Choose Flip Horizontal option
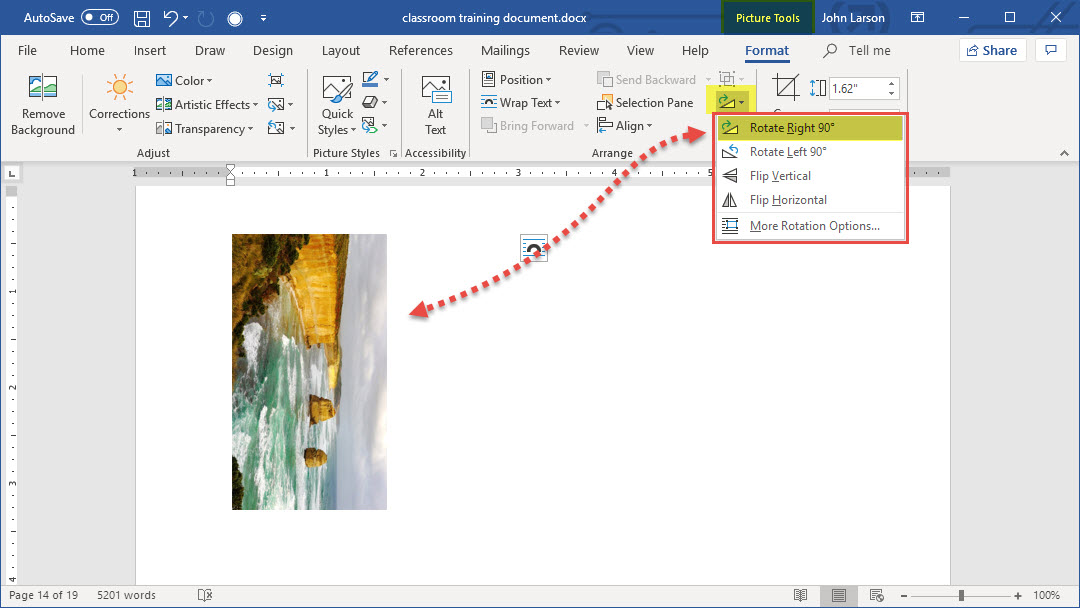The height and width of the screenshot is (608, 1080). (x=788, y=200)
